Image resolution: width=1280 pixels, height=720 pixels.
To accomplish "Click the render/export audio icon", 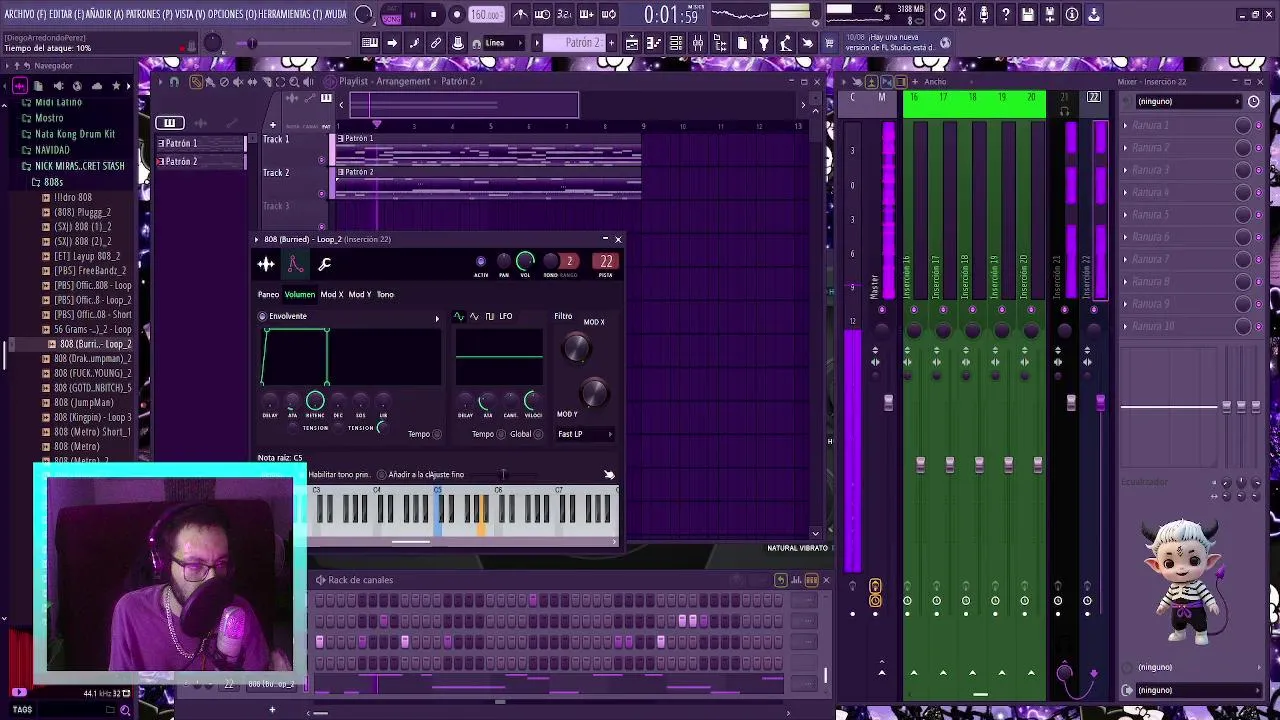I will pos(1050,15).
